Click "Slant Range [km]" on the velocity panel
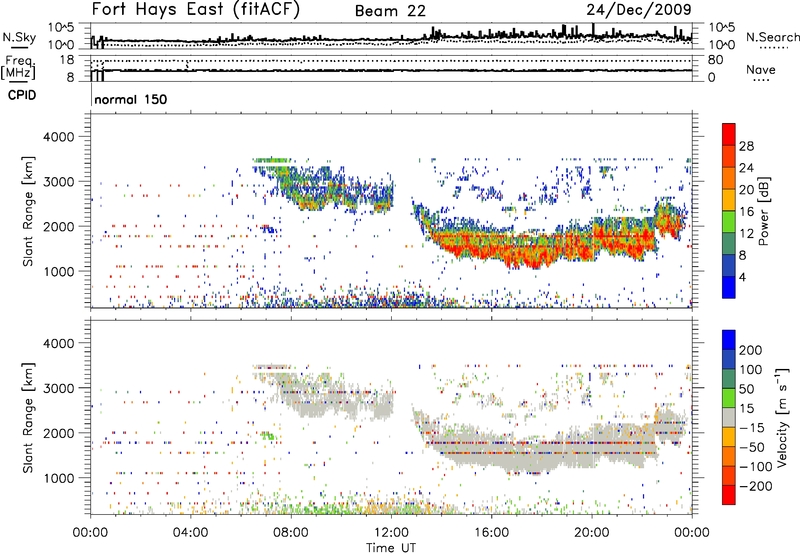Screen dimensions: 800x554 tap(28, 418)
